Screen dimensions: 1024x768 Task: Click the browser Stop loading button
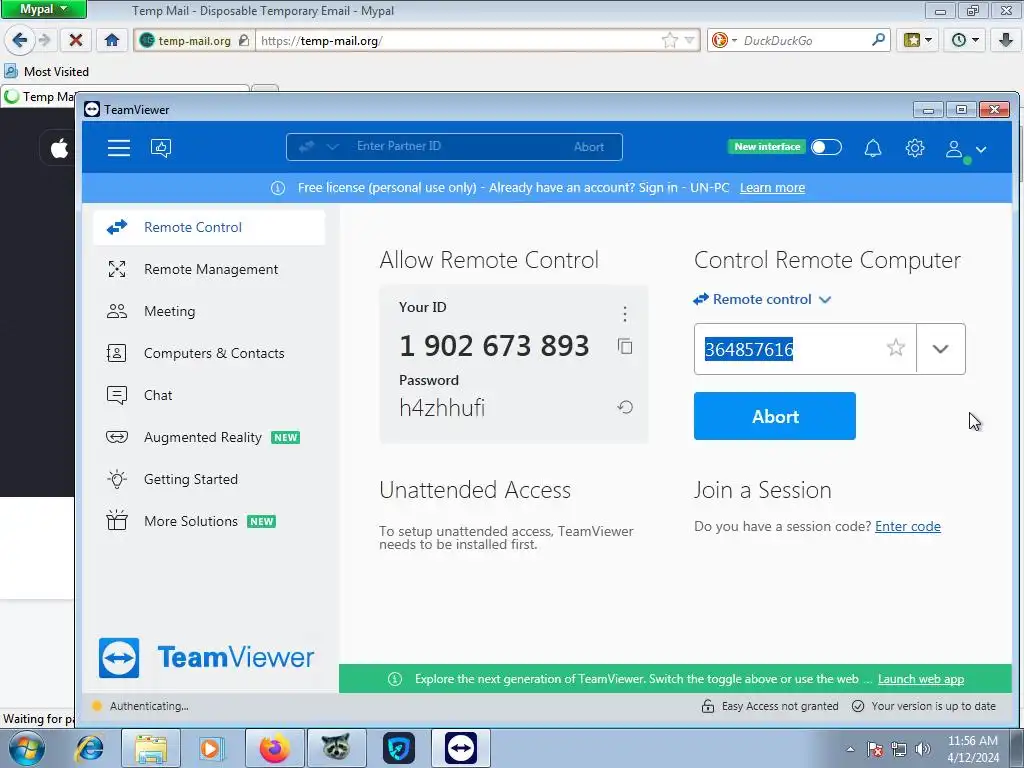tap(76, 40)
